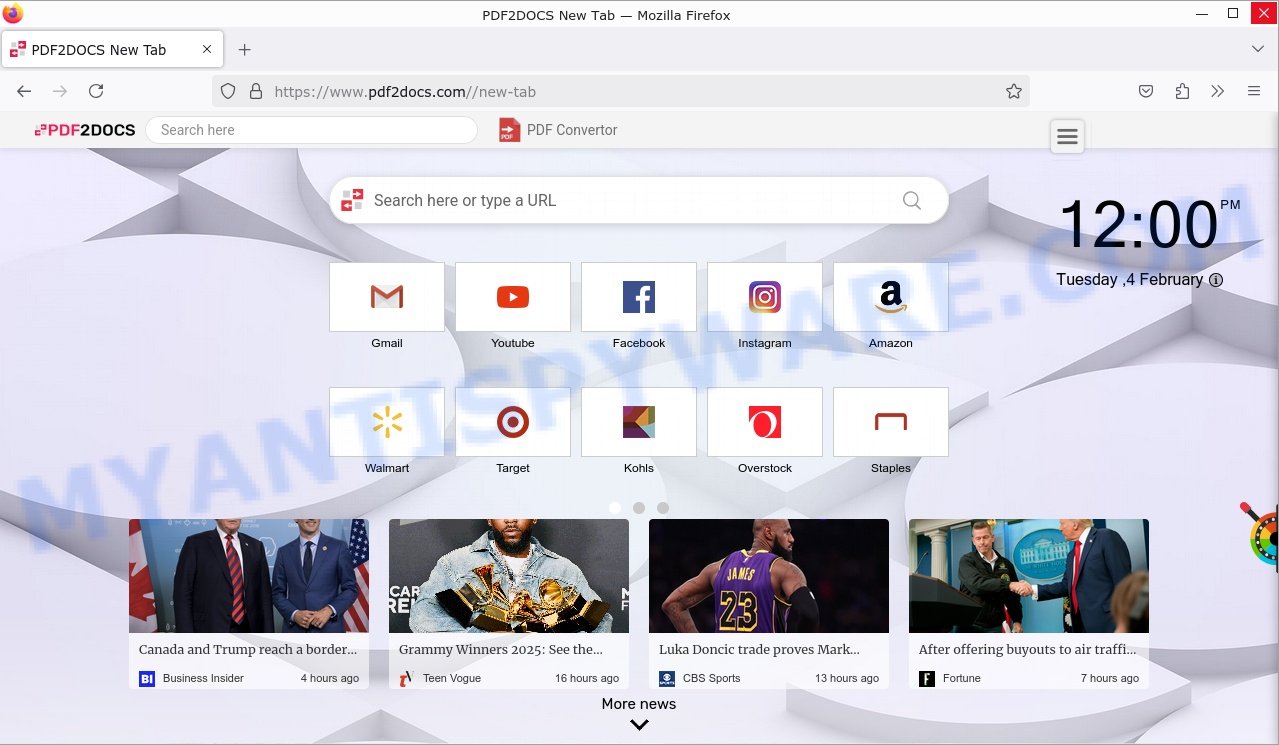Maximize the Firefox window

1233,14
